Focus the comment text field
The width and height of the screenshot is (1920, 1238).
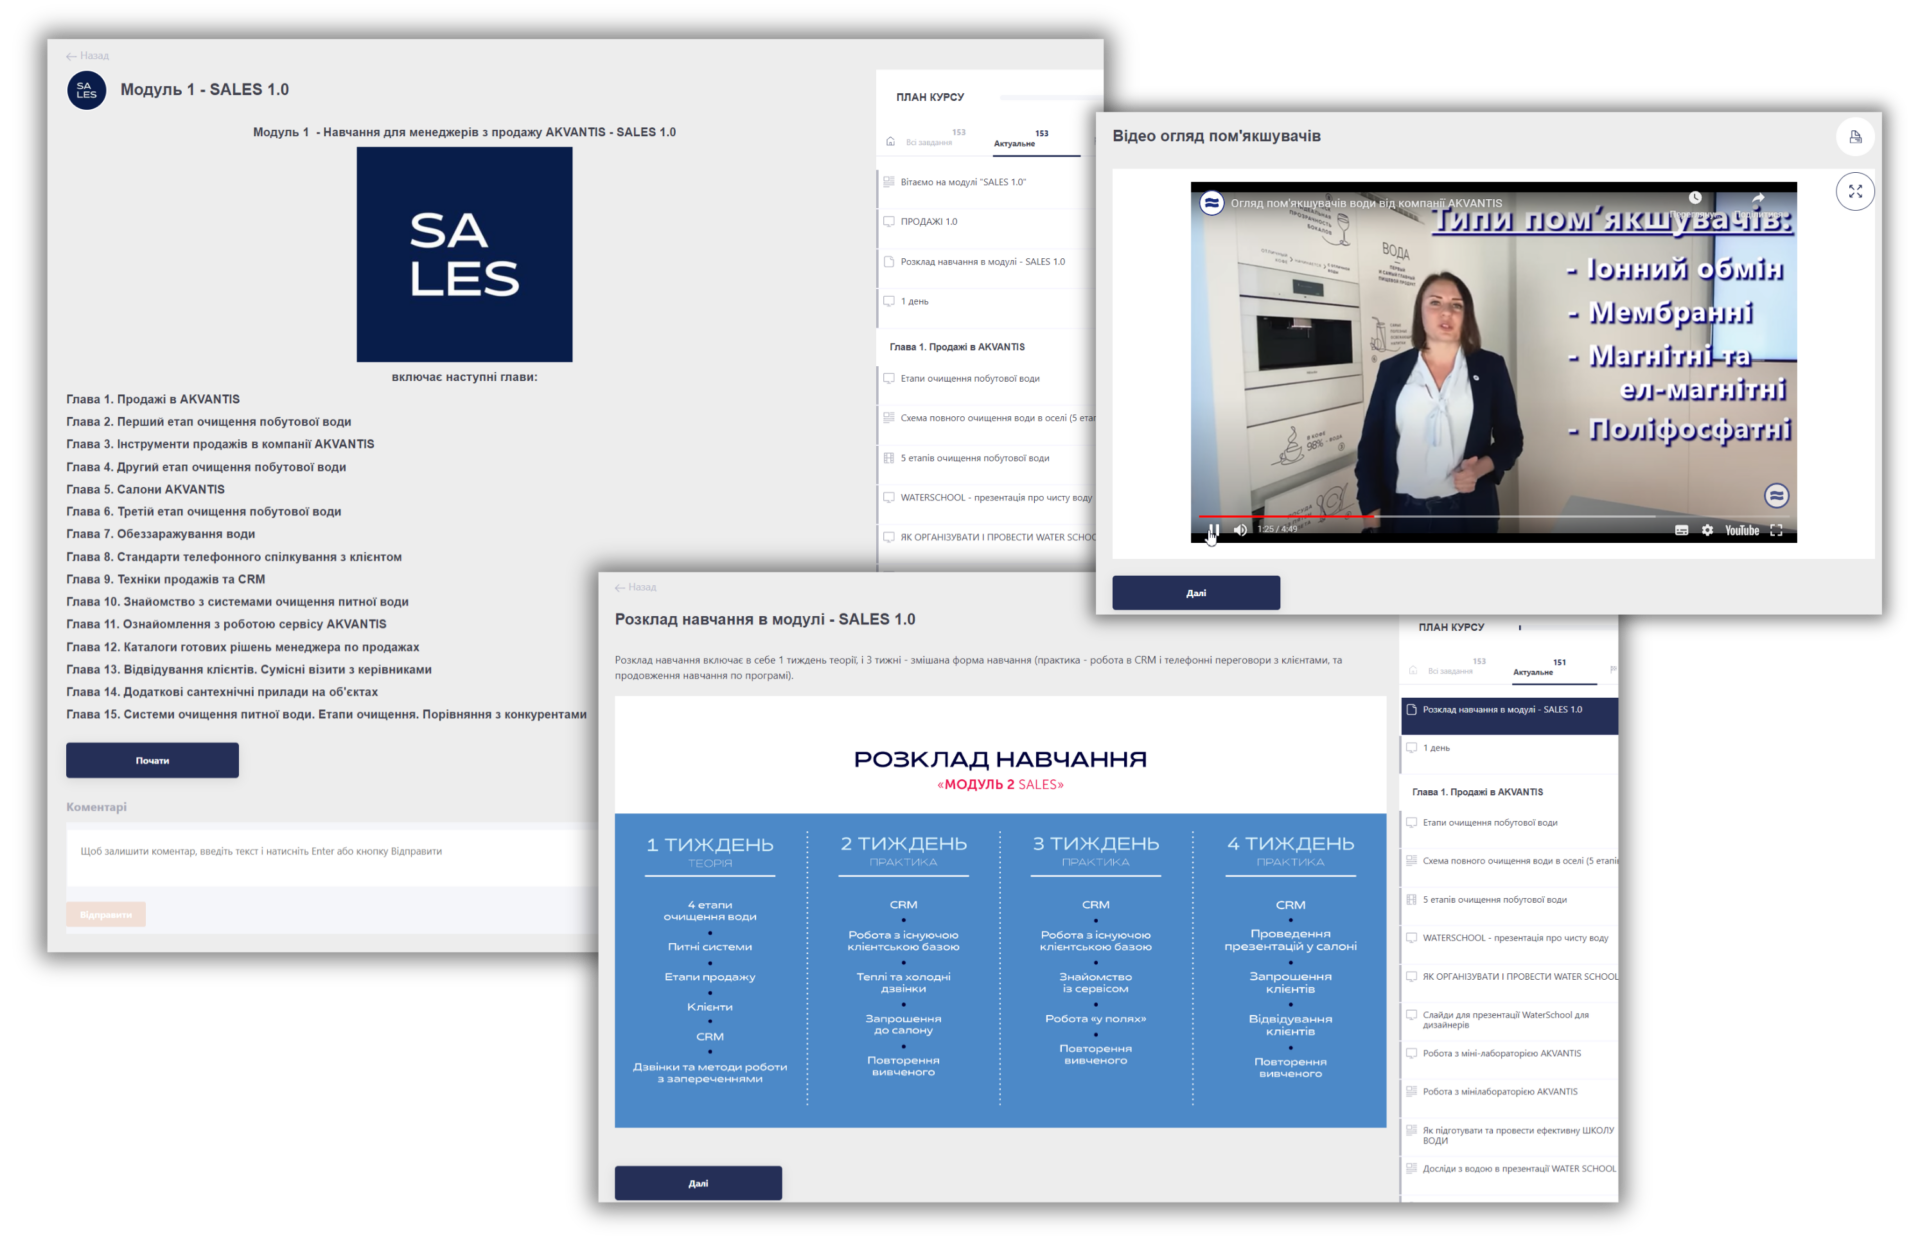pos(332,856)
